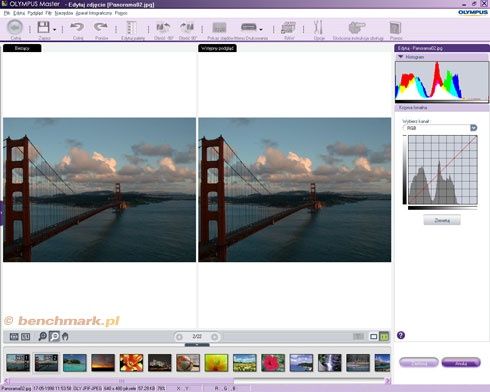
Task: Open the View menu
Action: pos(35,13)
